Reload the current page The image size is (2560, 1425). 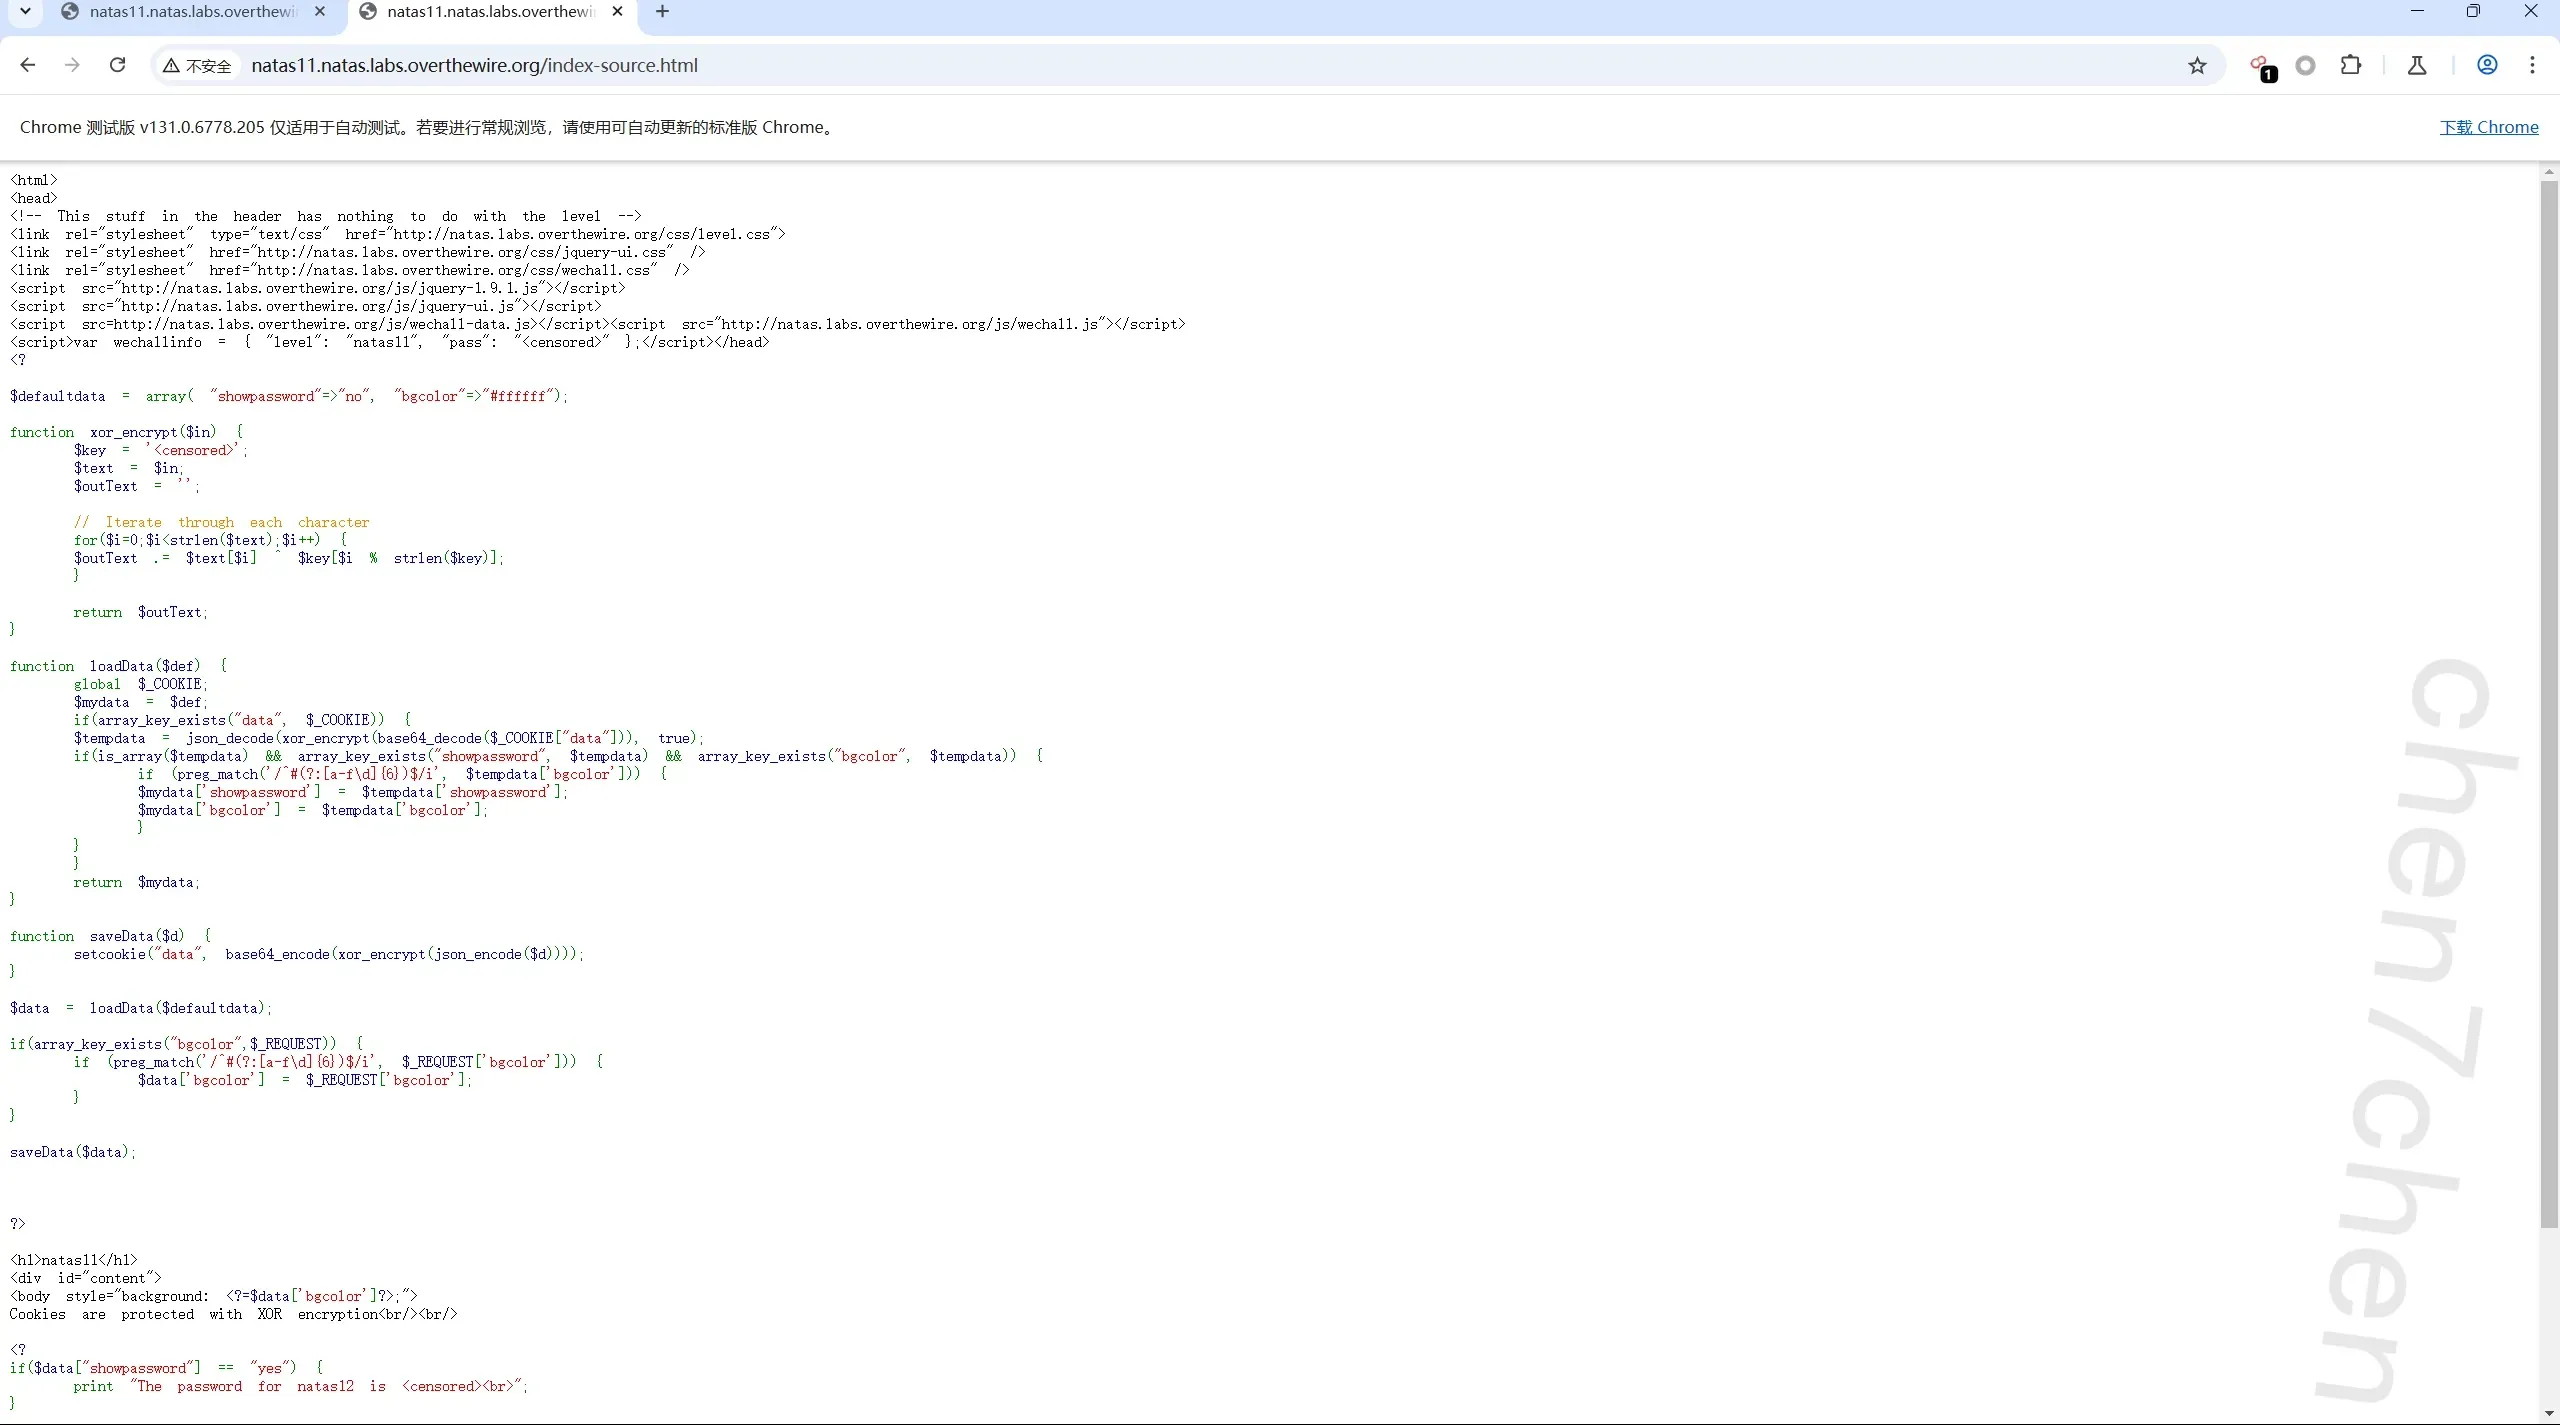coord(117,65)
